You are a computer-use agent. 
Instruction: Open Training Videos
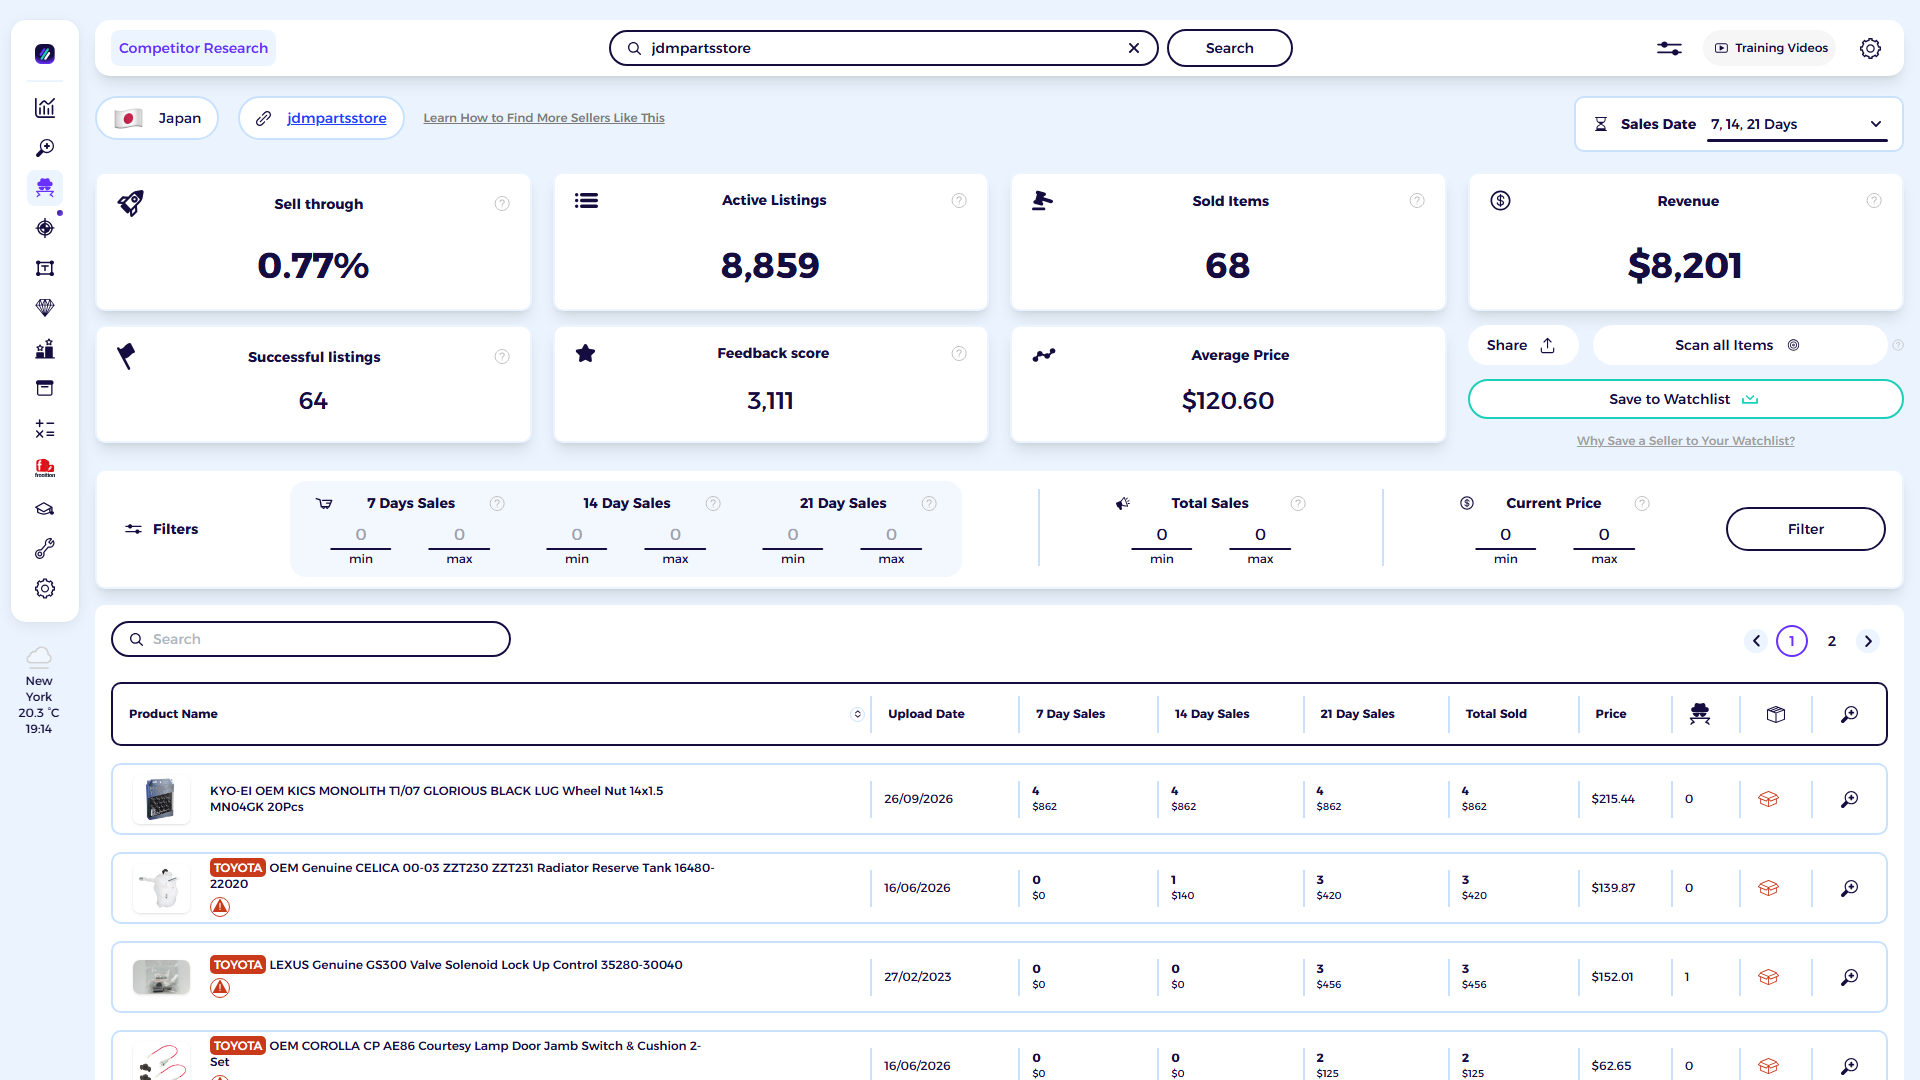[1770, 48]
